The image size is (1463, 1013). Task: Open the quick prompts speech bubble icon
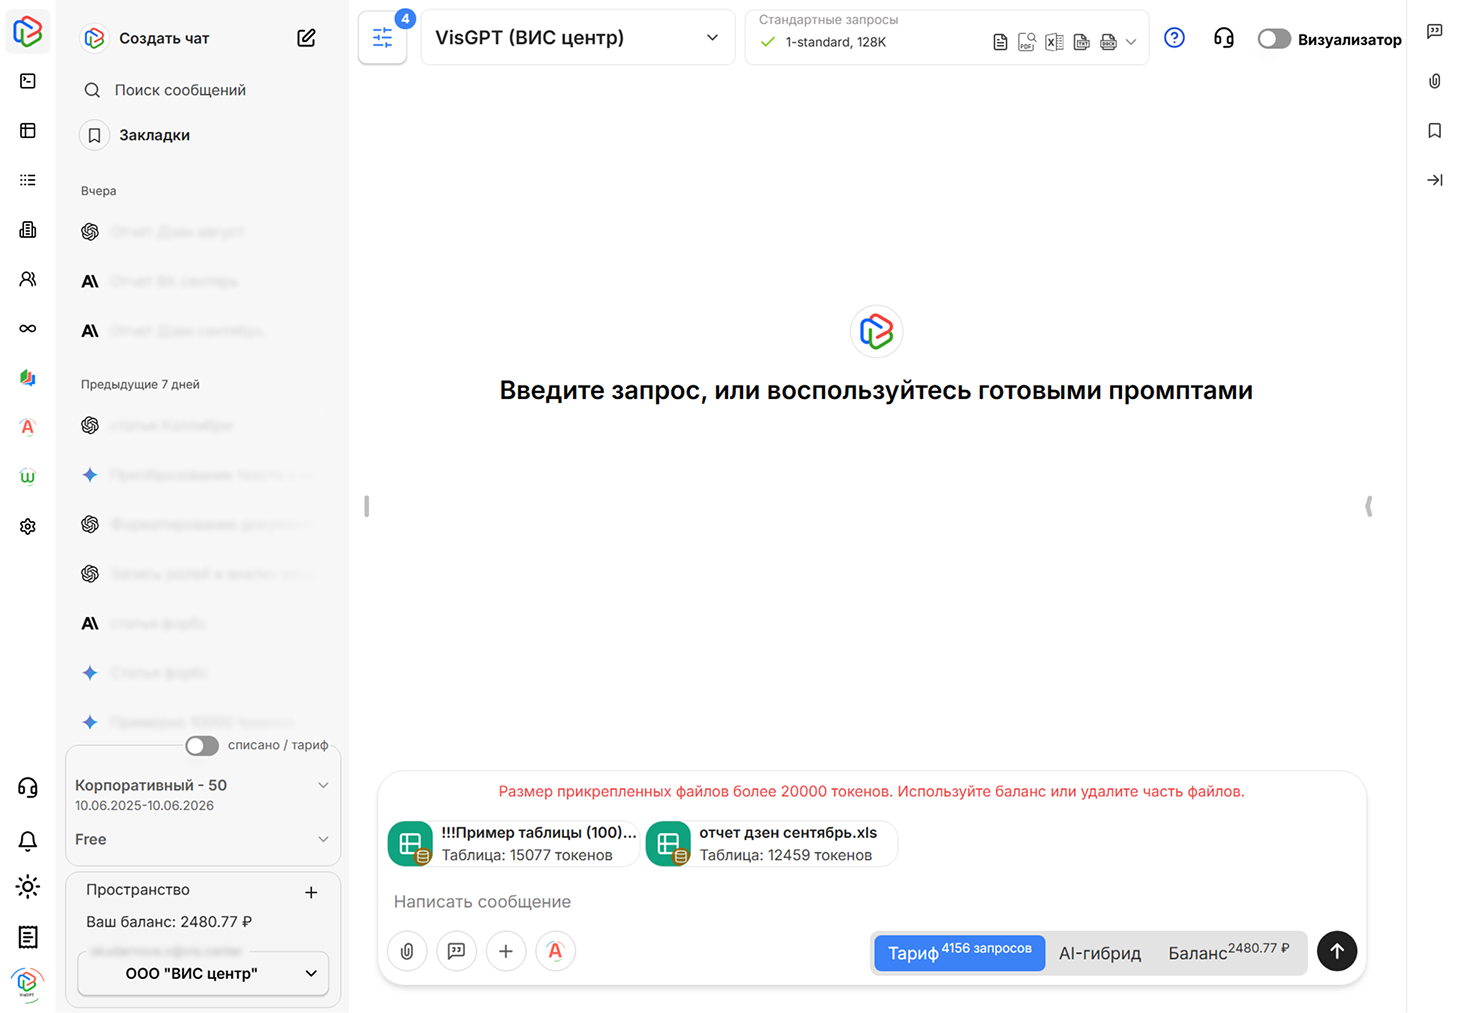(x=457, y=951)
